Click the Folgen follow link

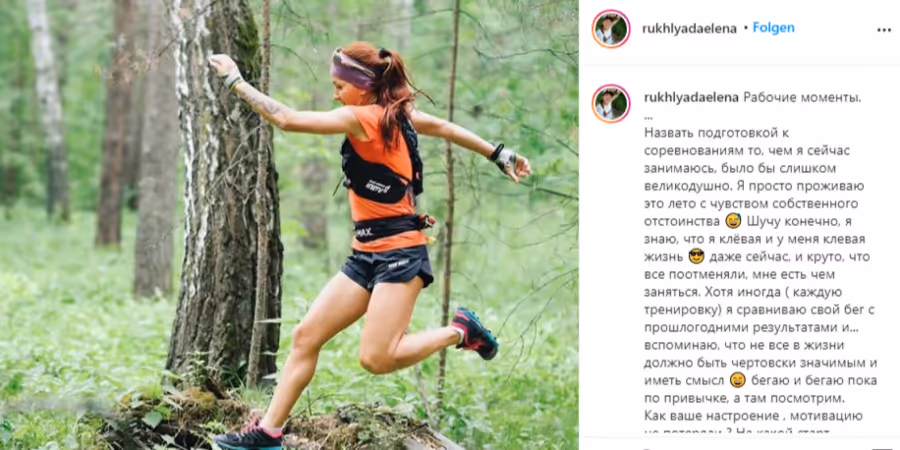click(773, 28)
